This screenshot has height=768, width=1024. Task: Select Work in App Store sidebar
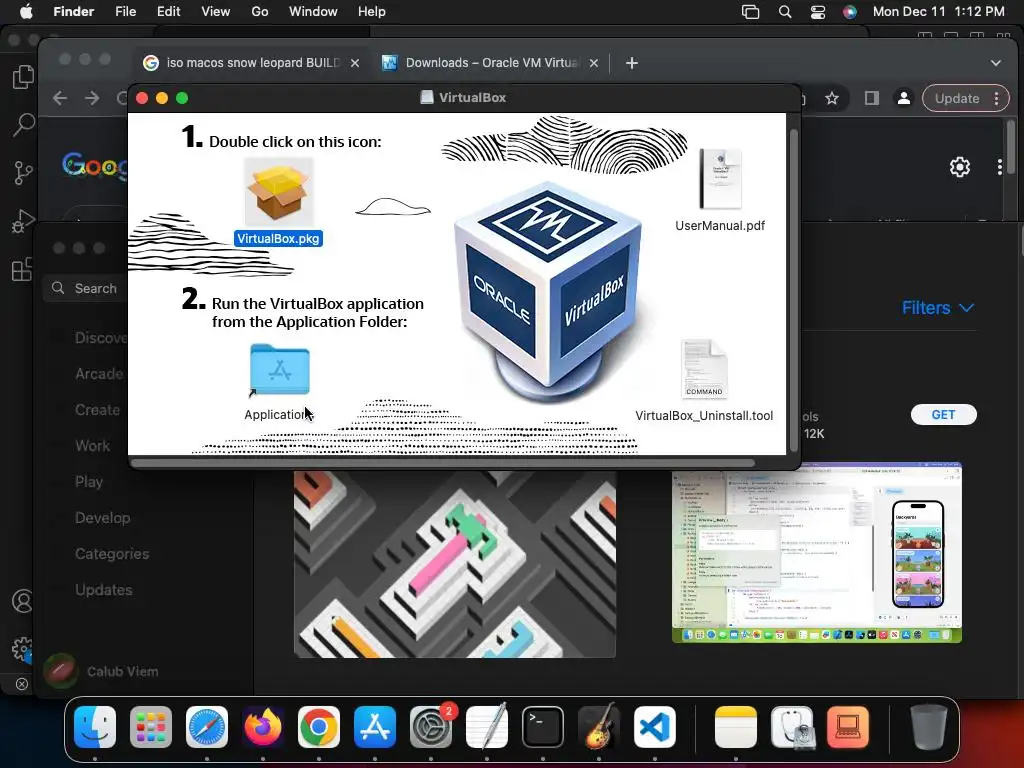93,445
